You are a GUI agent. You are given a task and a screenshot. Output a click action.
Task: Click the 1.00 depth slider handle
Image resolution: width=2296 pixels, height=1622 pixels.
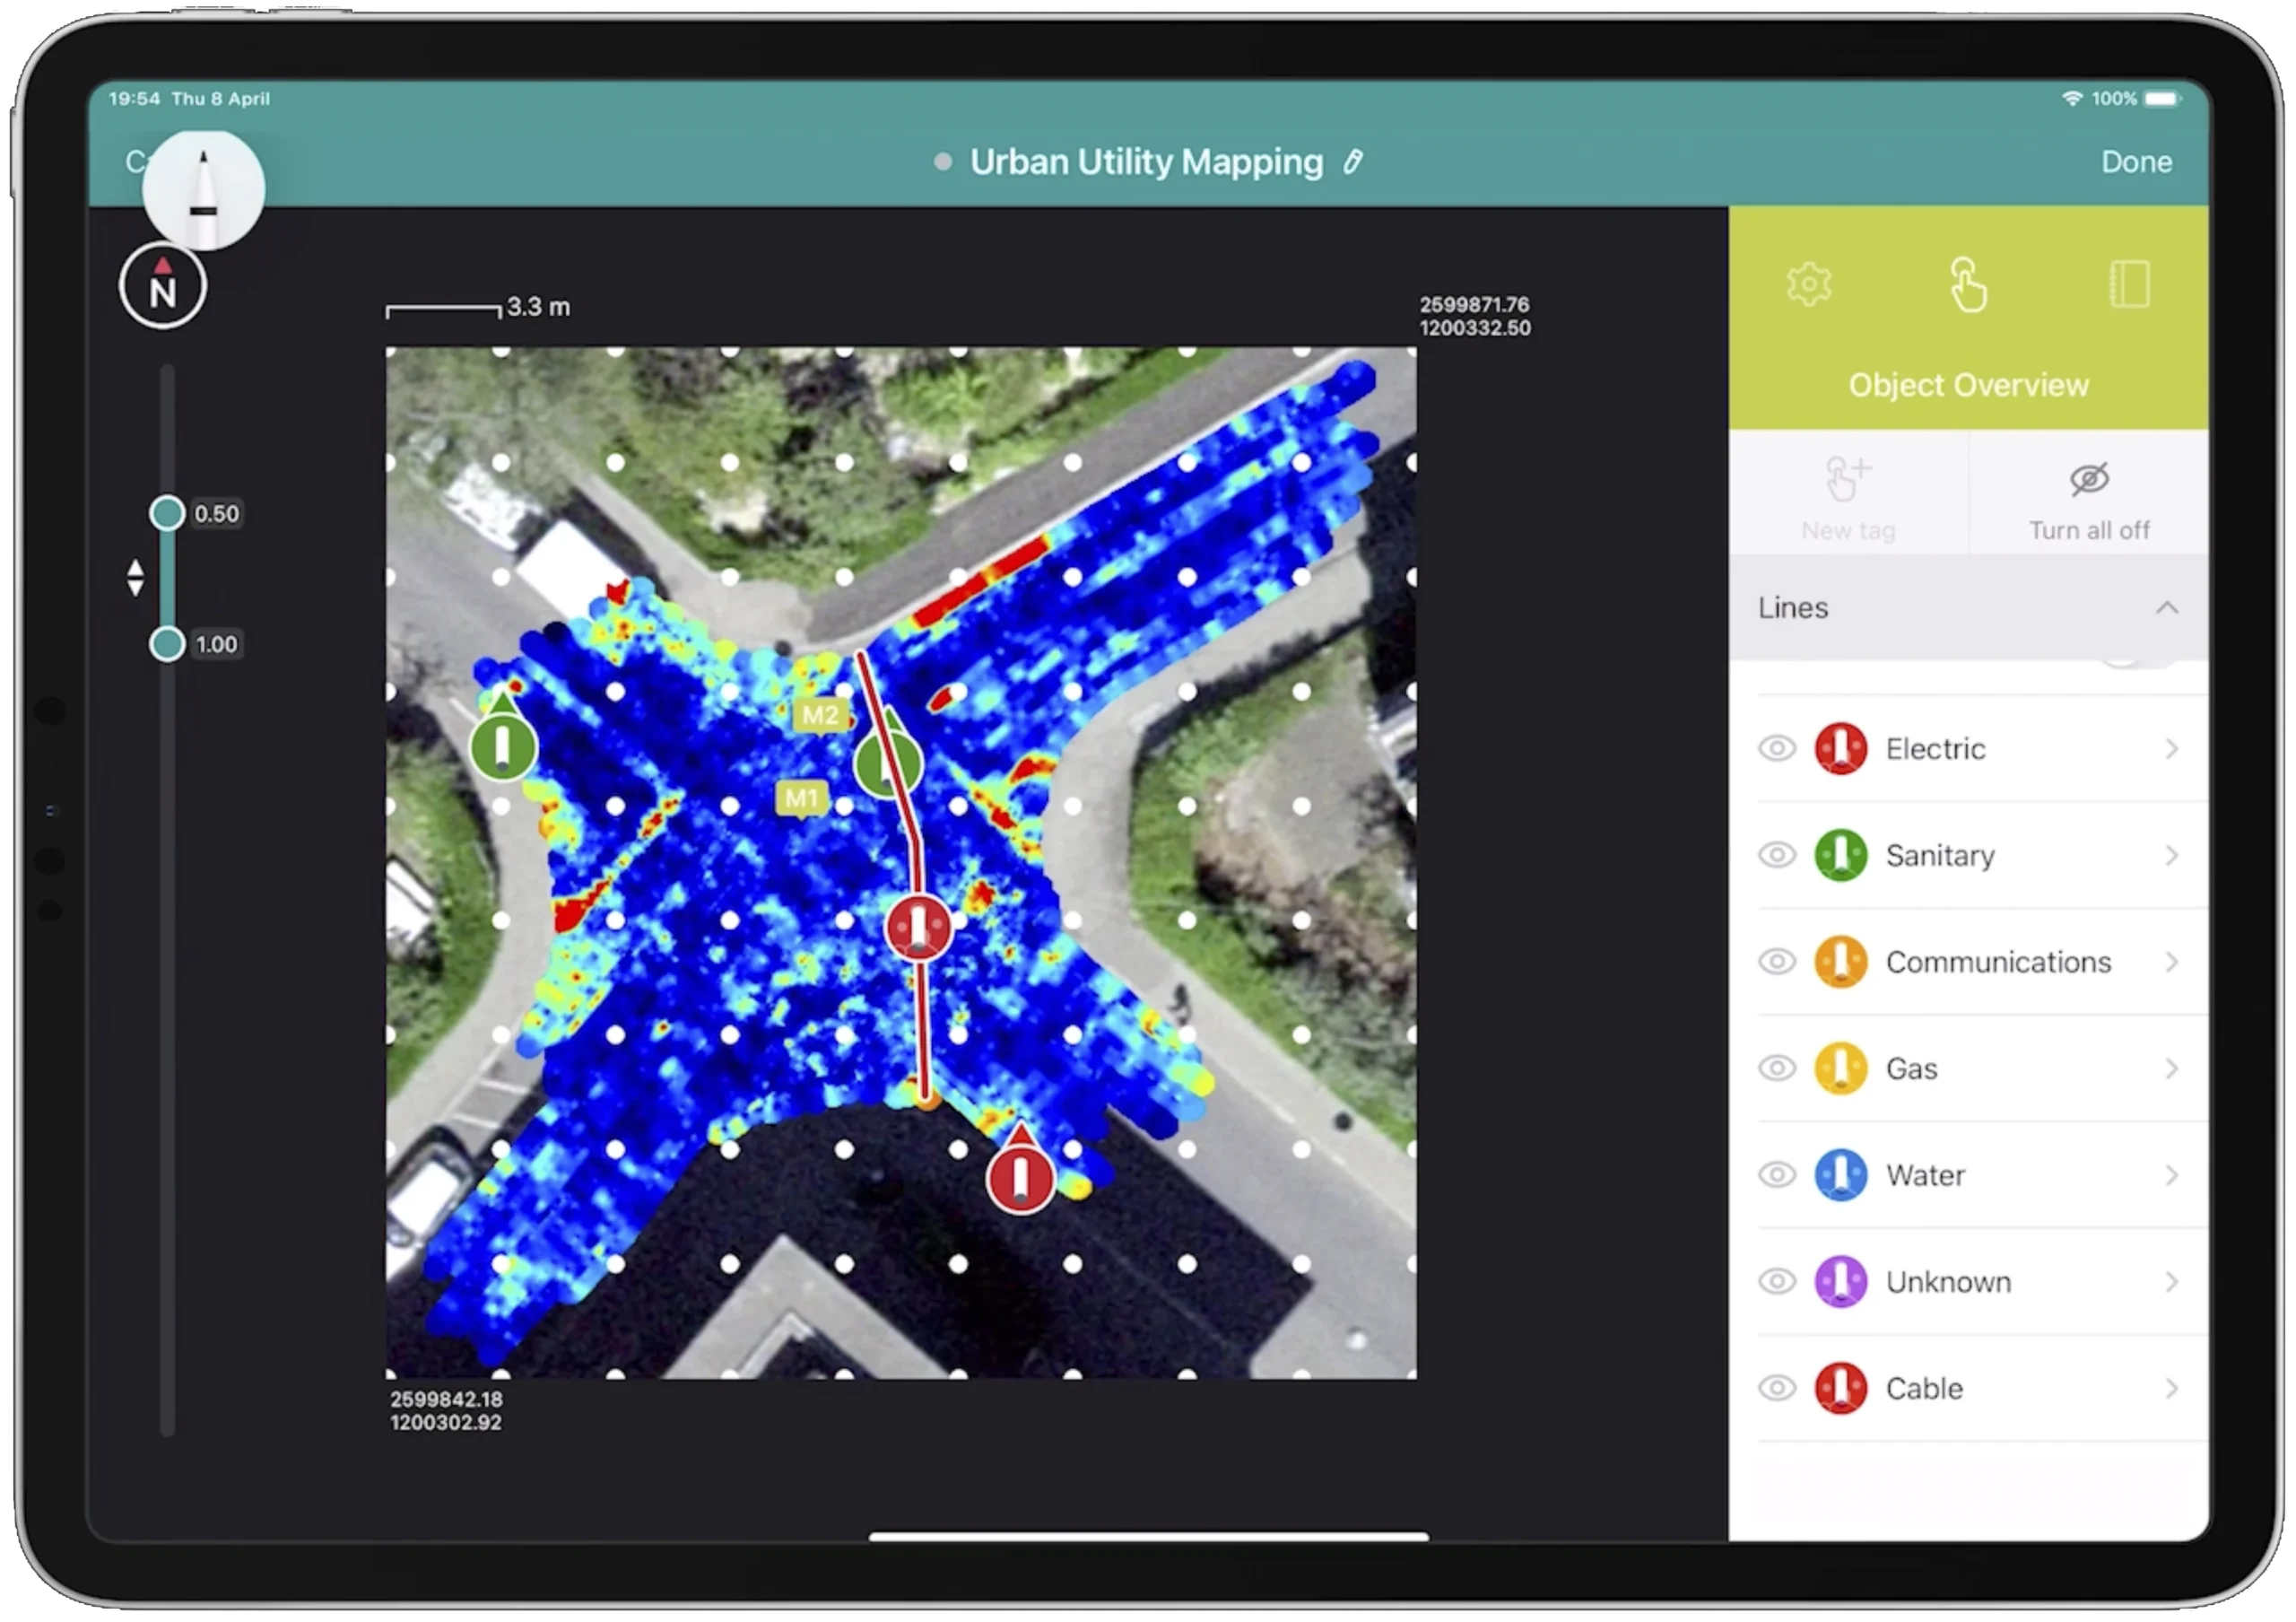(x=167, y=644)
